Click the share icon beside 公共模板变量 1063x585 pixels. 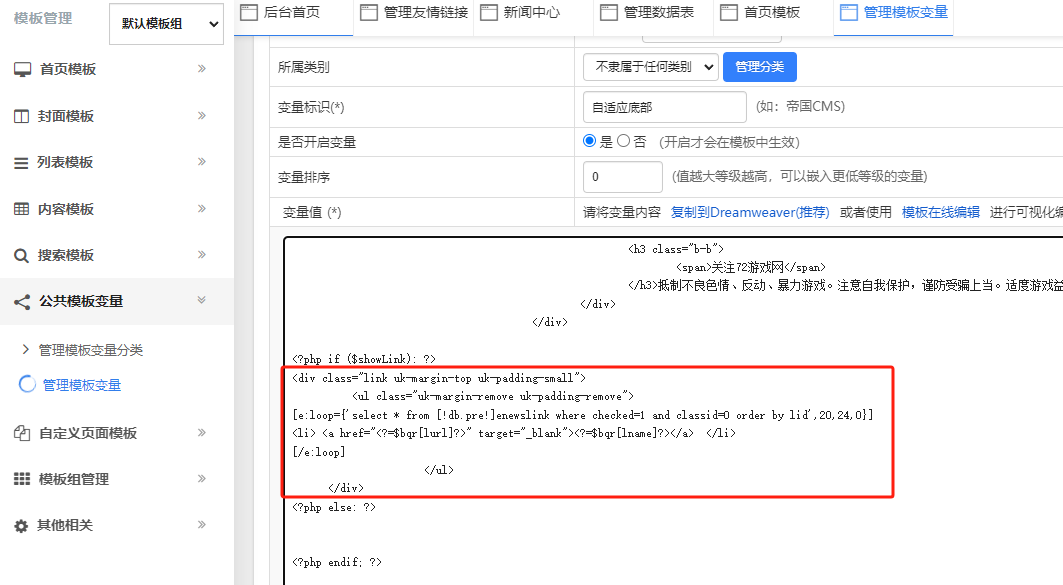coord(22,302)
